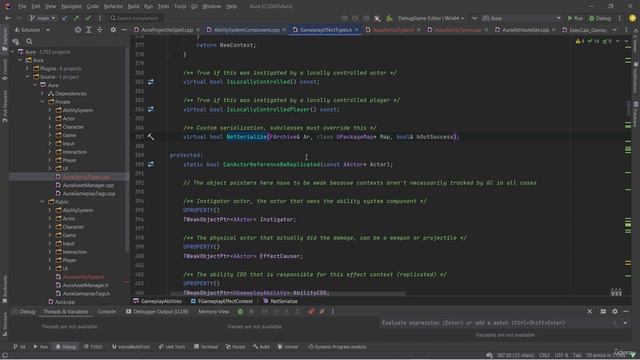640x360 pixels.
Task: Click the gutter icon beside CanActorReferenceBeReplicated
Action: (151, 164)
